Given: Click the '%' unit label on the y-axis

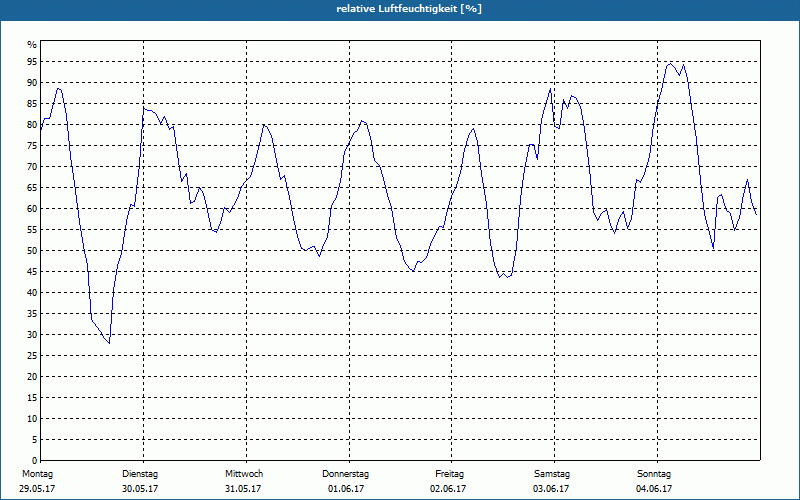Looking at the screenshot, I should tap(32, 45).
